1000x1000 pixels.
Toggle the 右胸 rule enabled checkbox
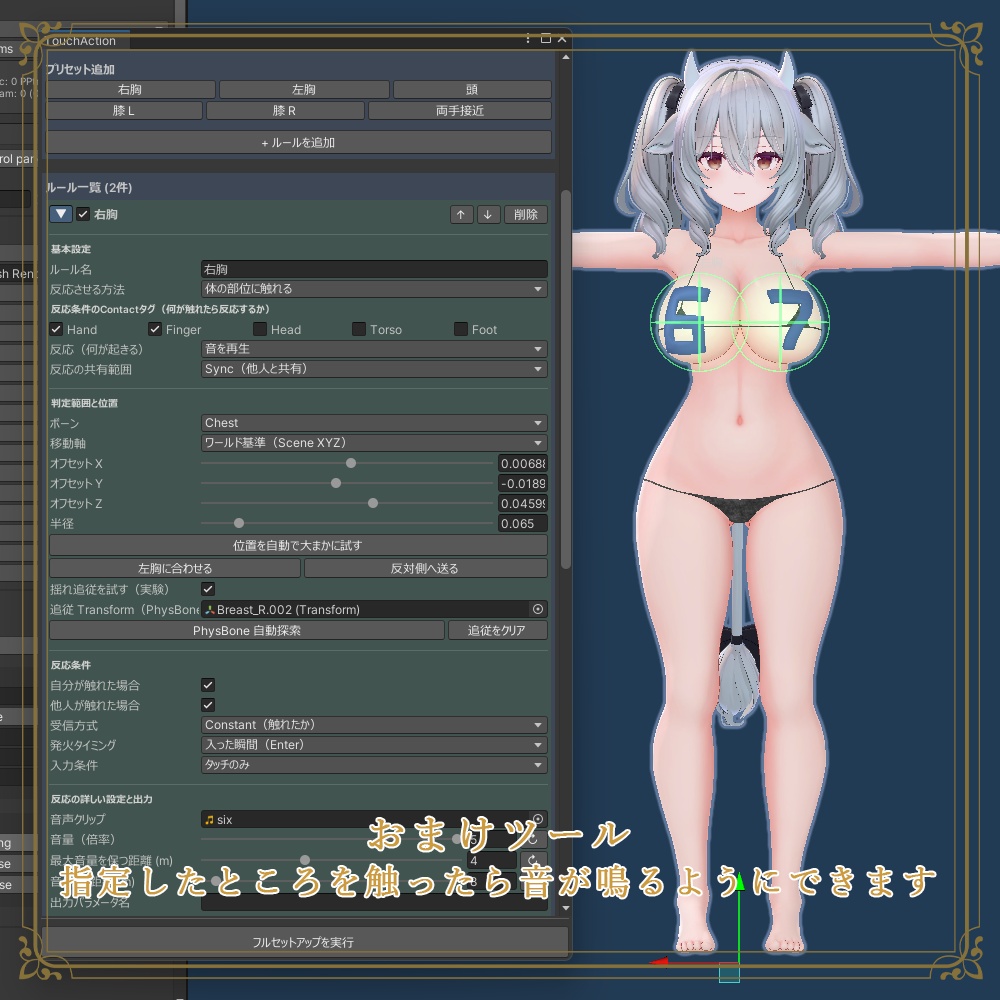[x=83, y=214]
